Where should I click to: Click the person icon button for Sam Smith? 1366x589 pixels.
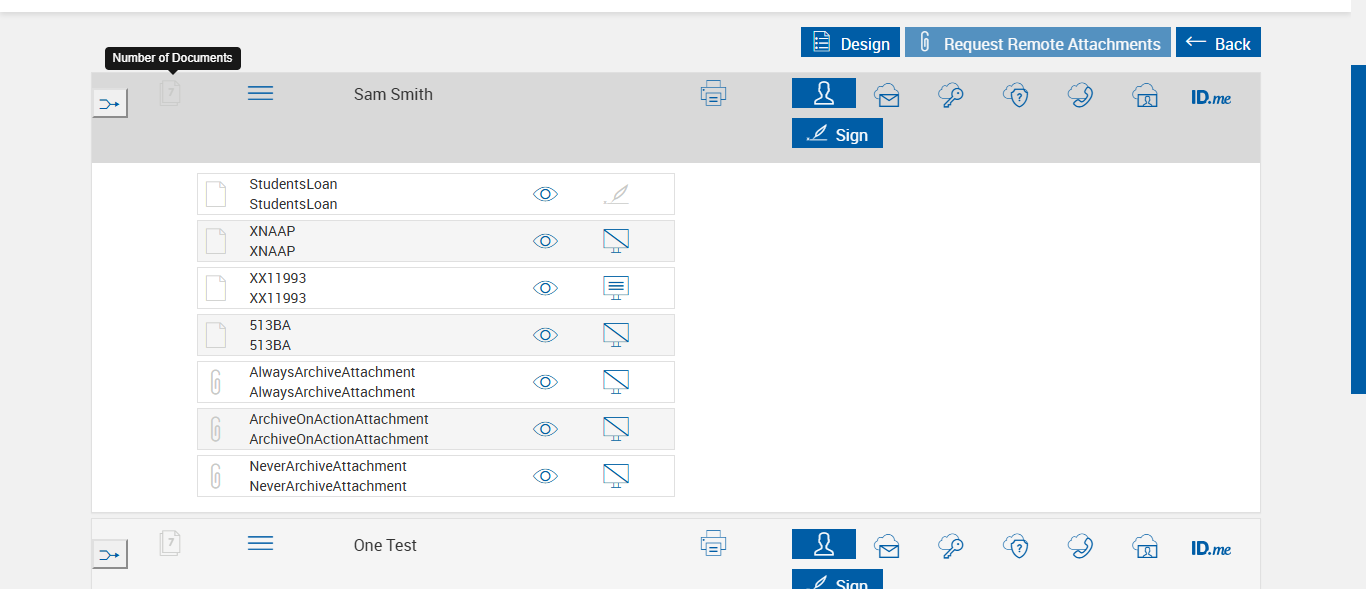coord(823,93)
